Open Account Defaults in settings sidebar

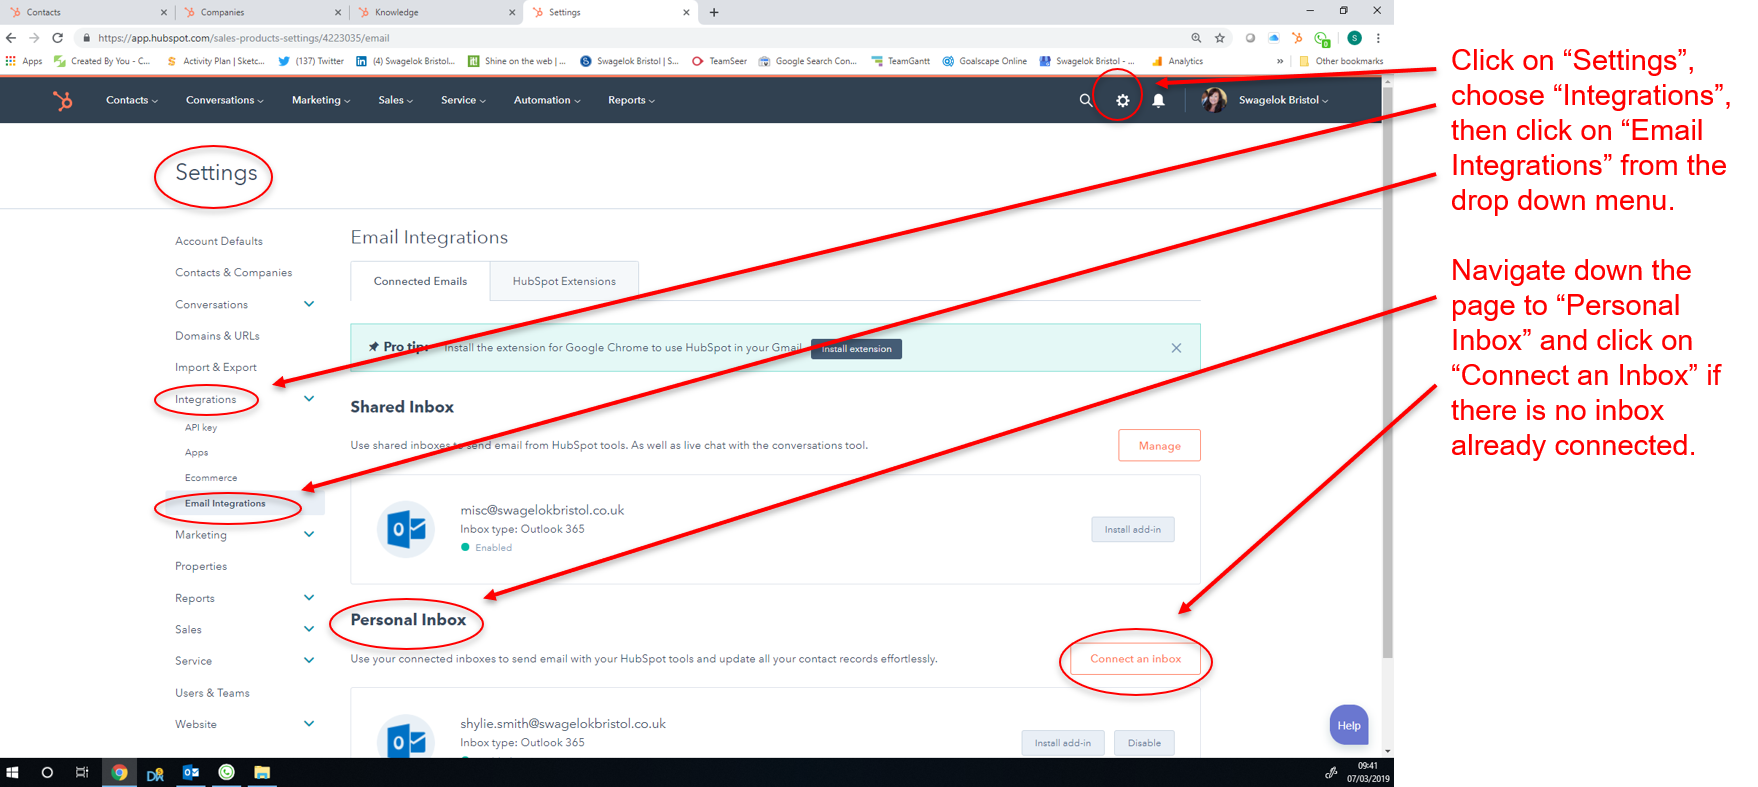tap(219, 241)
